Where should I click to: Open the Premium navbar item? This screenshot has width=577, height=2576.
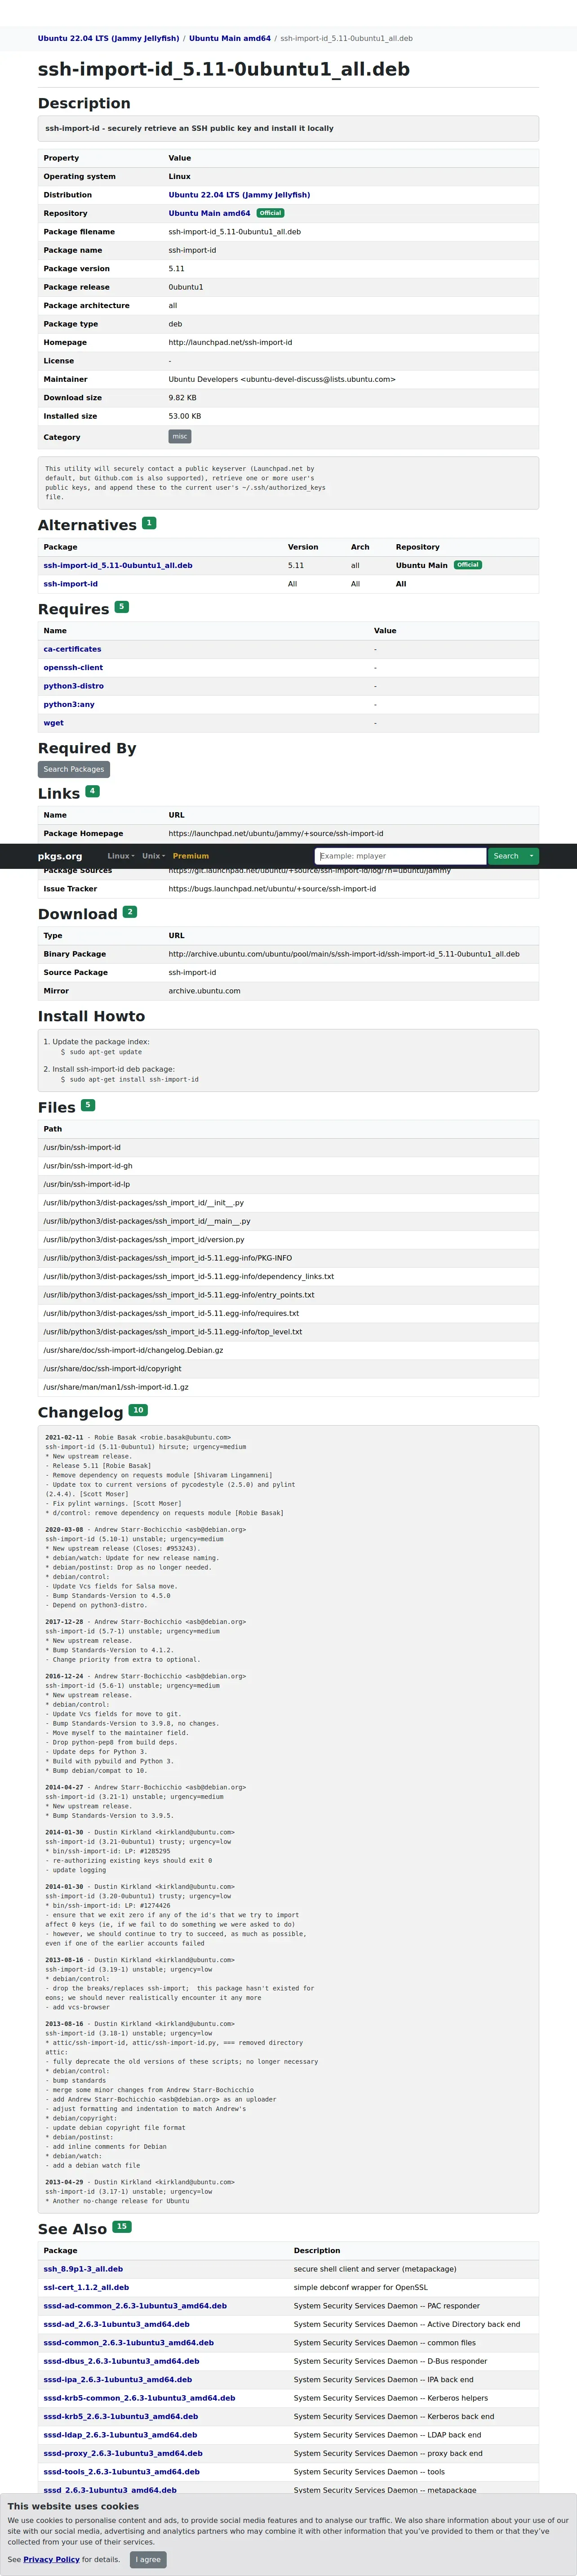190,856
